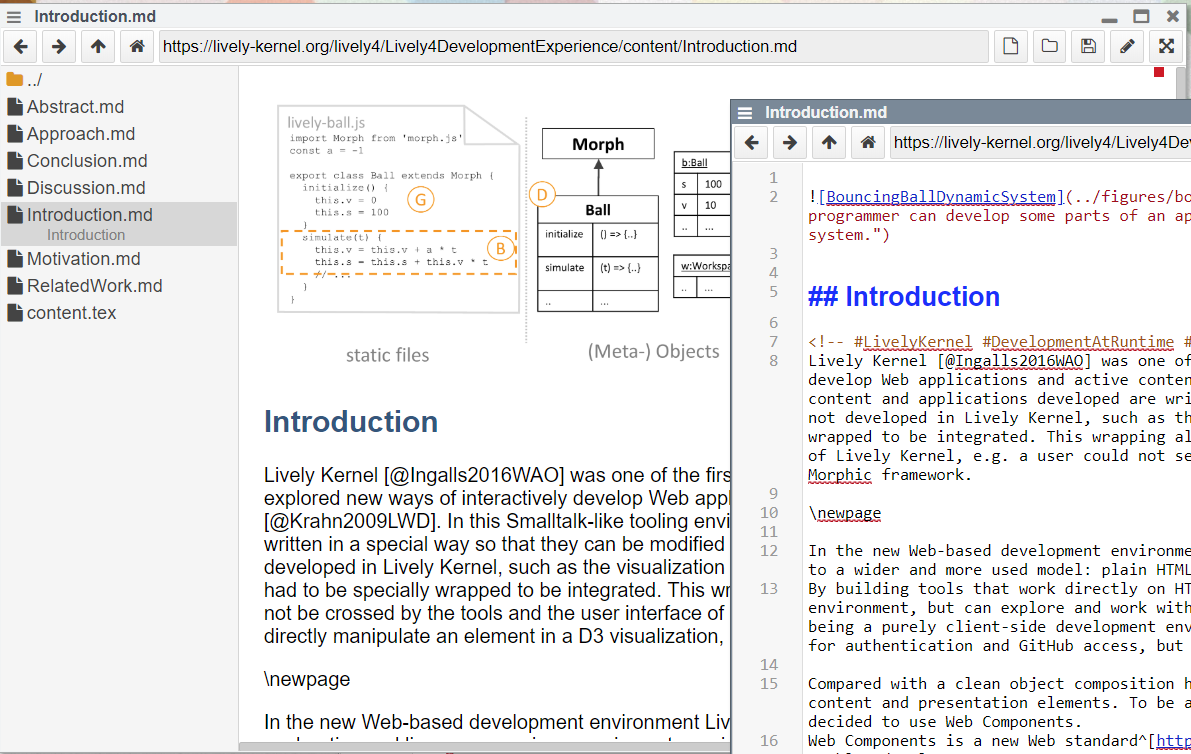Click the red square status indicator
Viewport: 1191px width, 754px height.
point(1159,72)
